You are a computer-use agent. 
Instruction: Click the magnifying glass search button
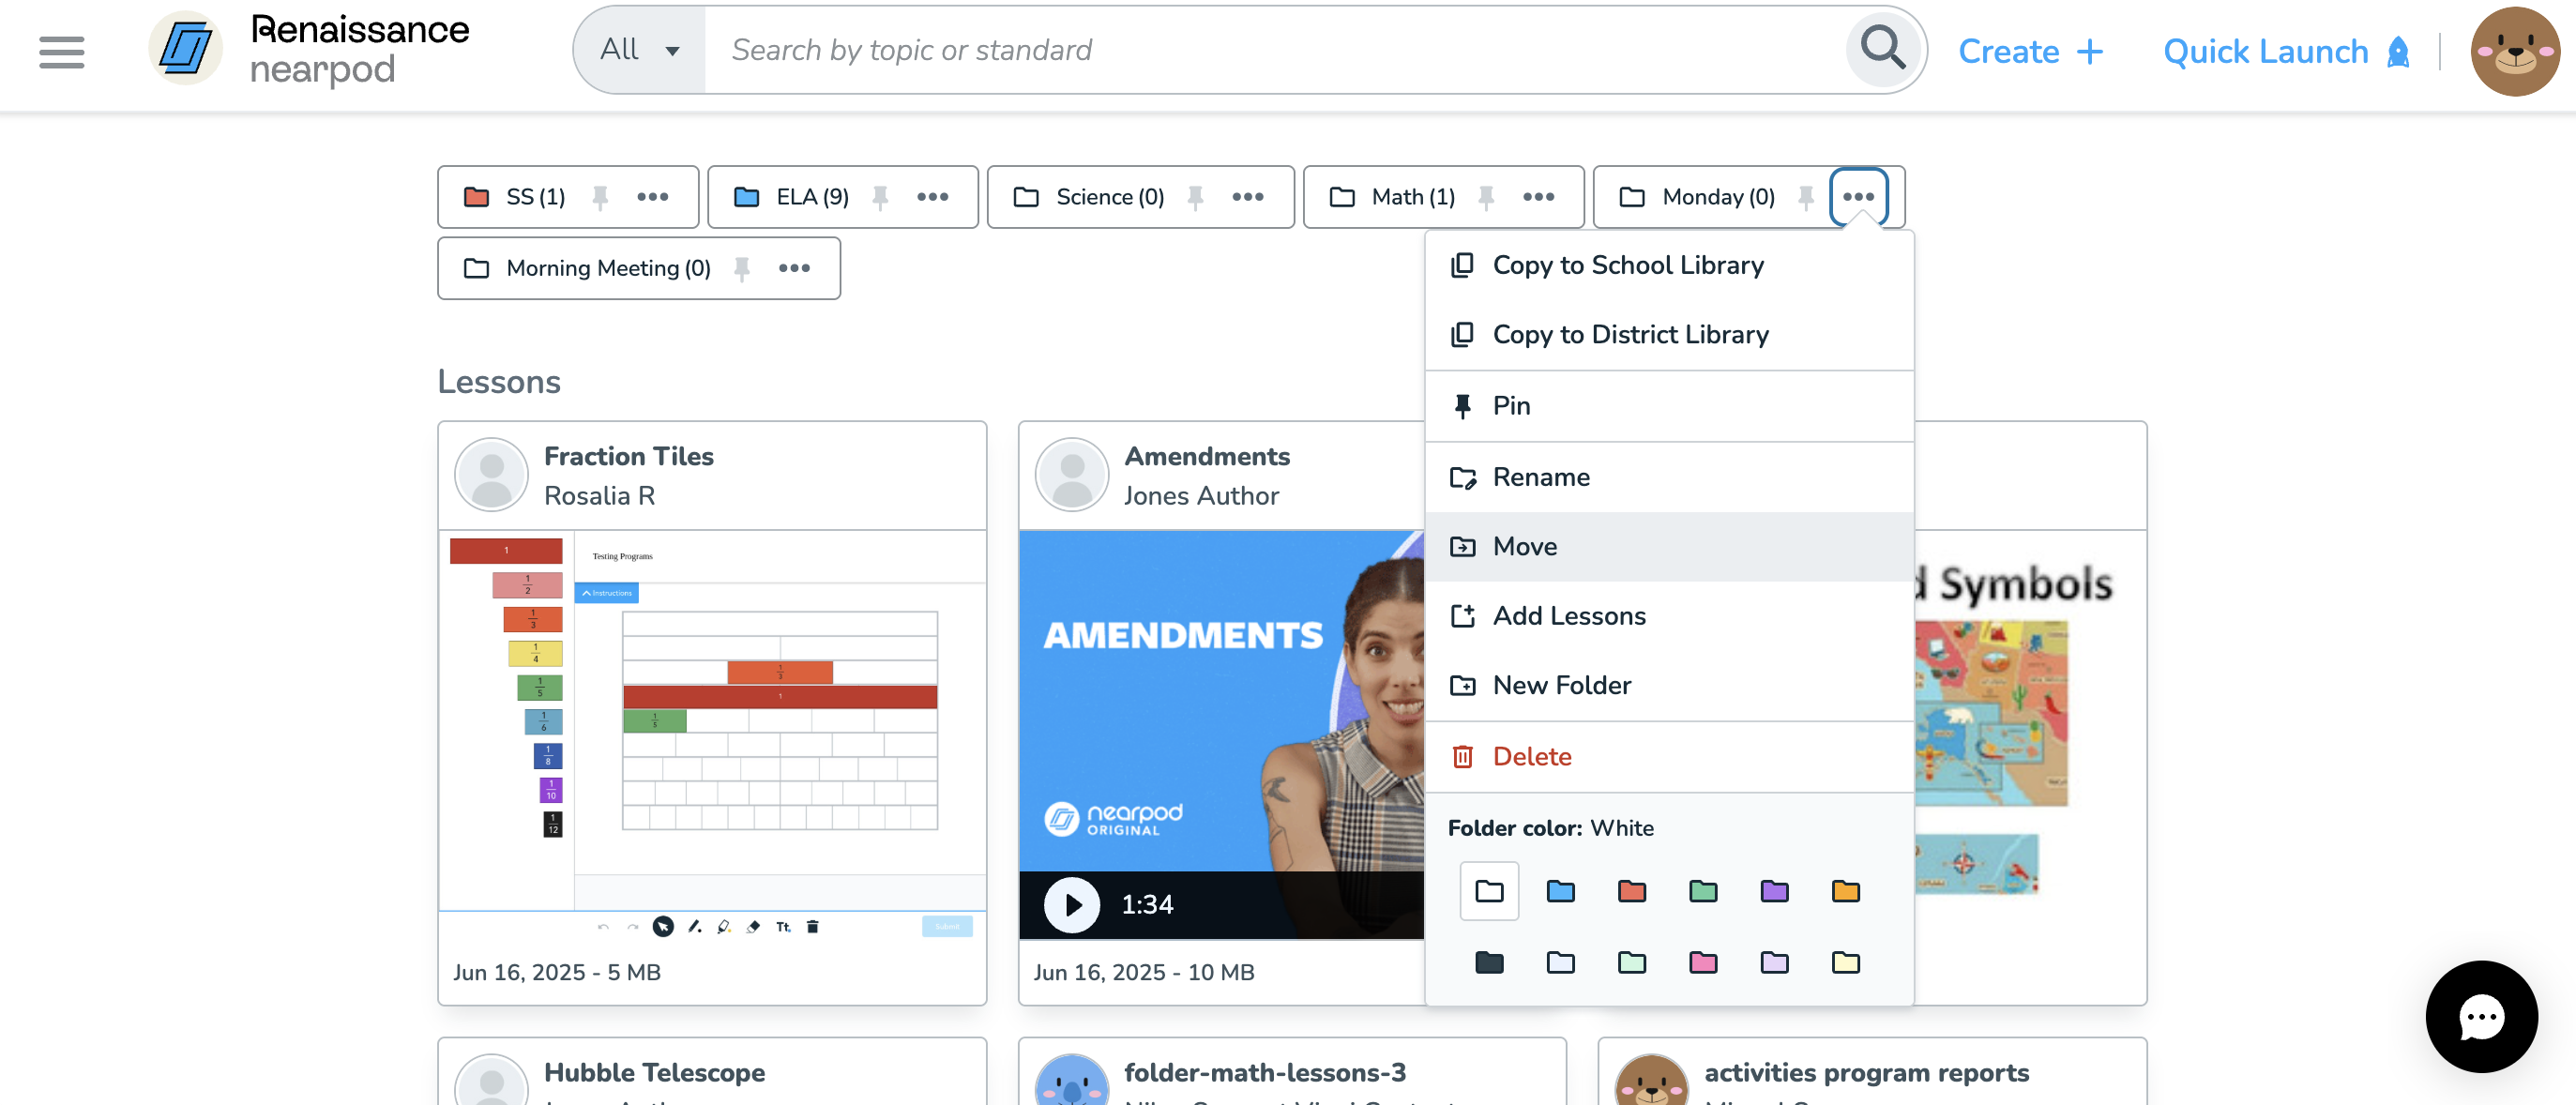(x=1883, y=48)
